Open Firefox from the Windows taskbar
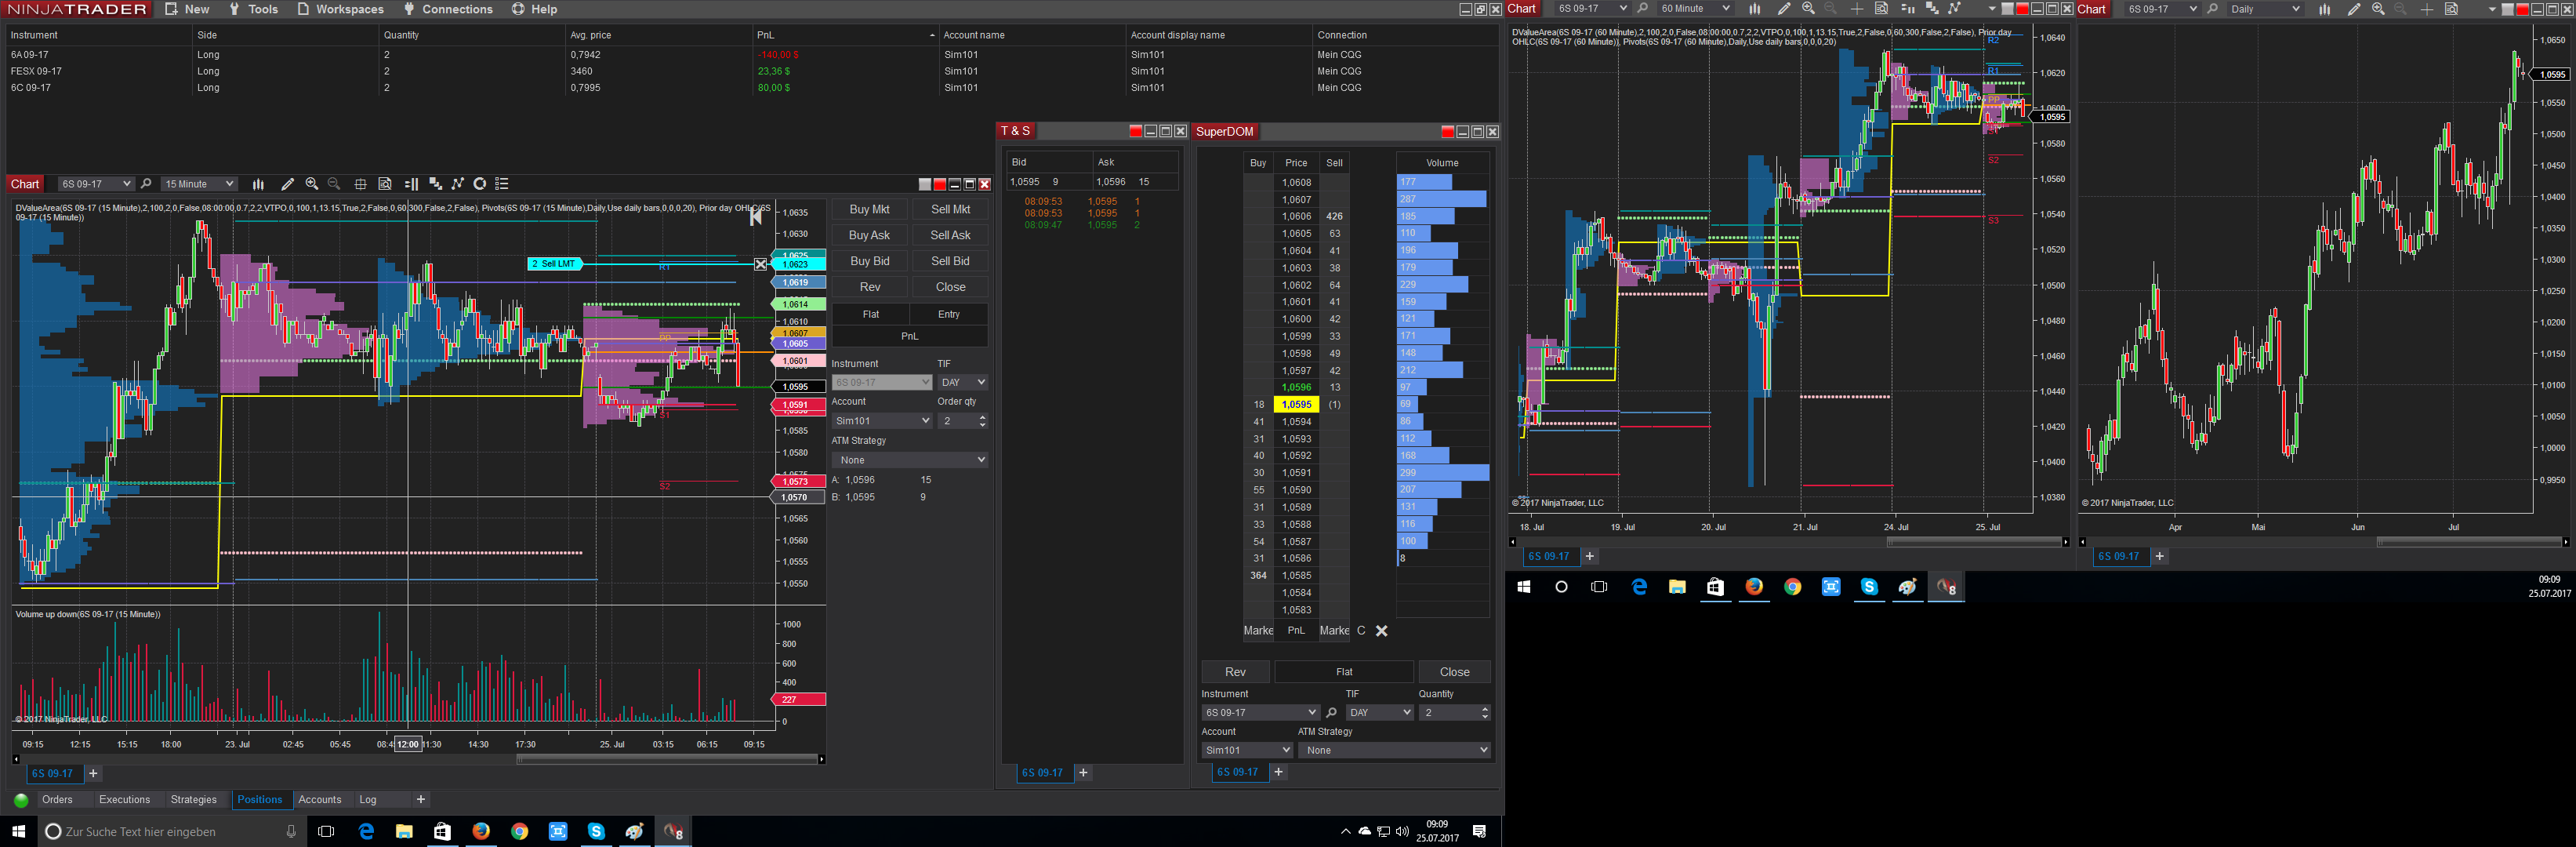The width and height of the screenshot is (2576, 847). pyautogui.click(x=481, y=832)
